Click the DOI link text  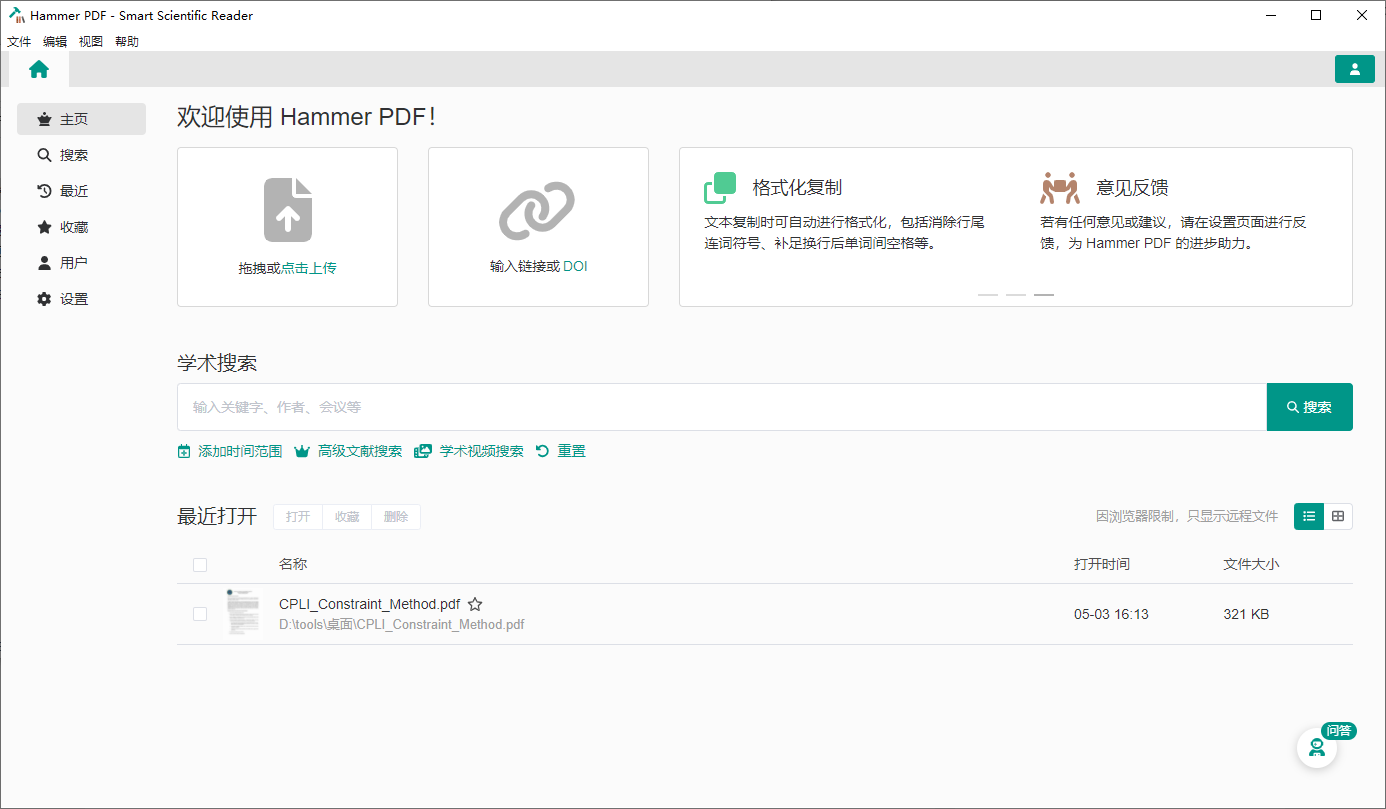click(575, 266)
